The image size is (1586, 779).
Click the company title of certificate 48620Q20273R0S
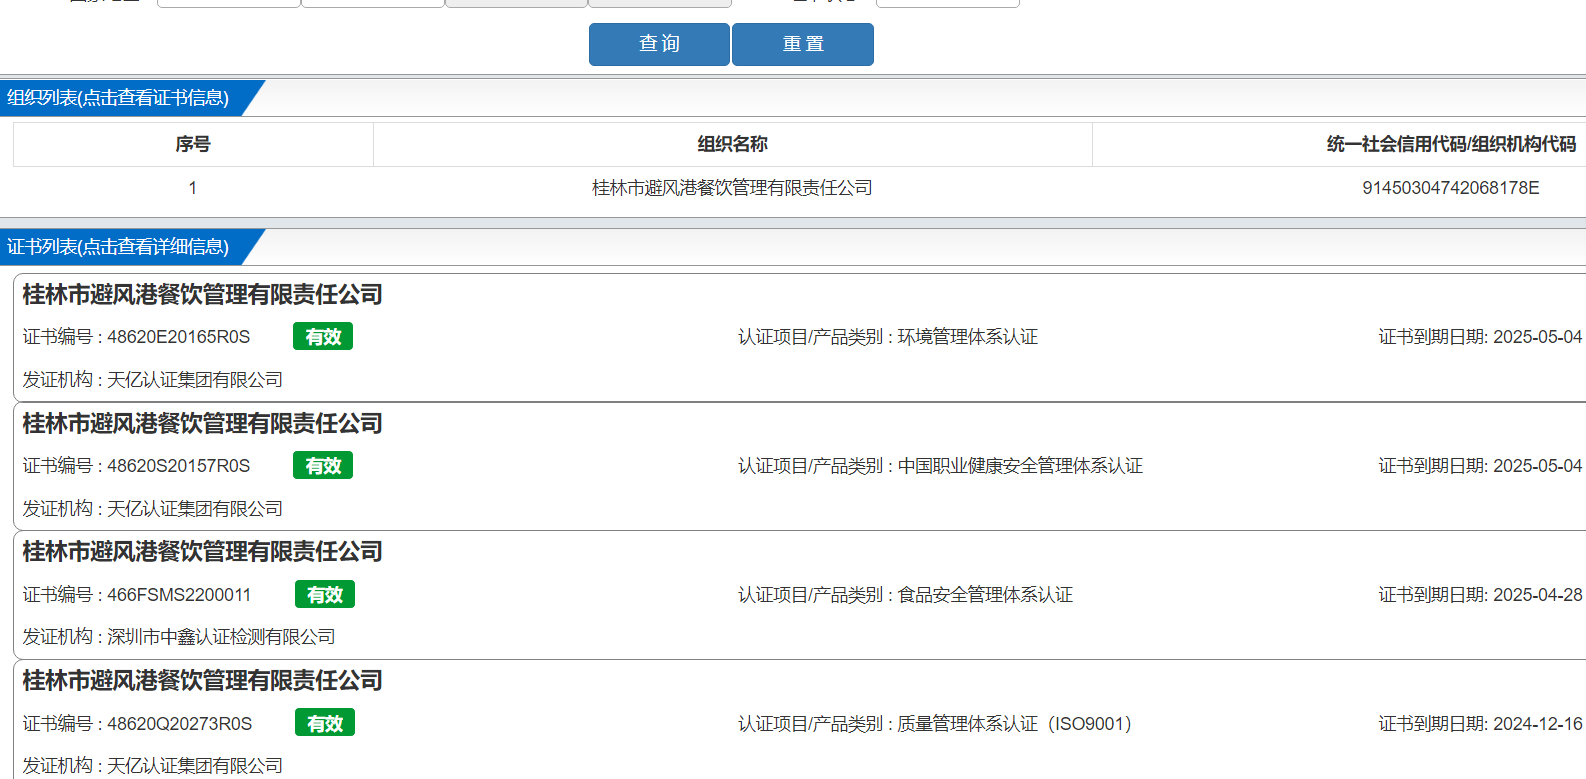(x=203, y=681)
